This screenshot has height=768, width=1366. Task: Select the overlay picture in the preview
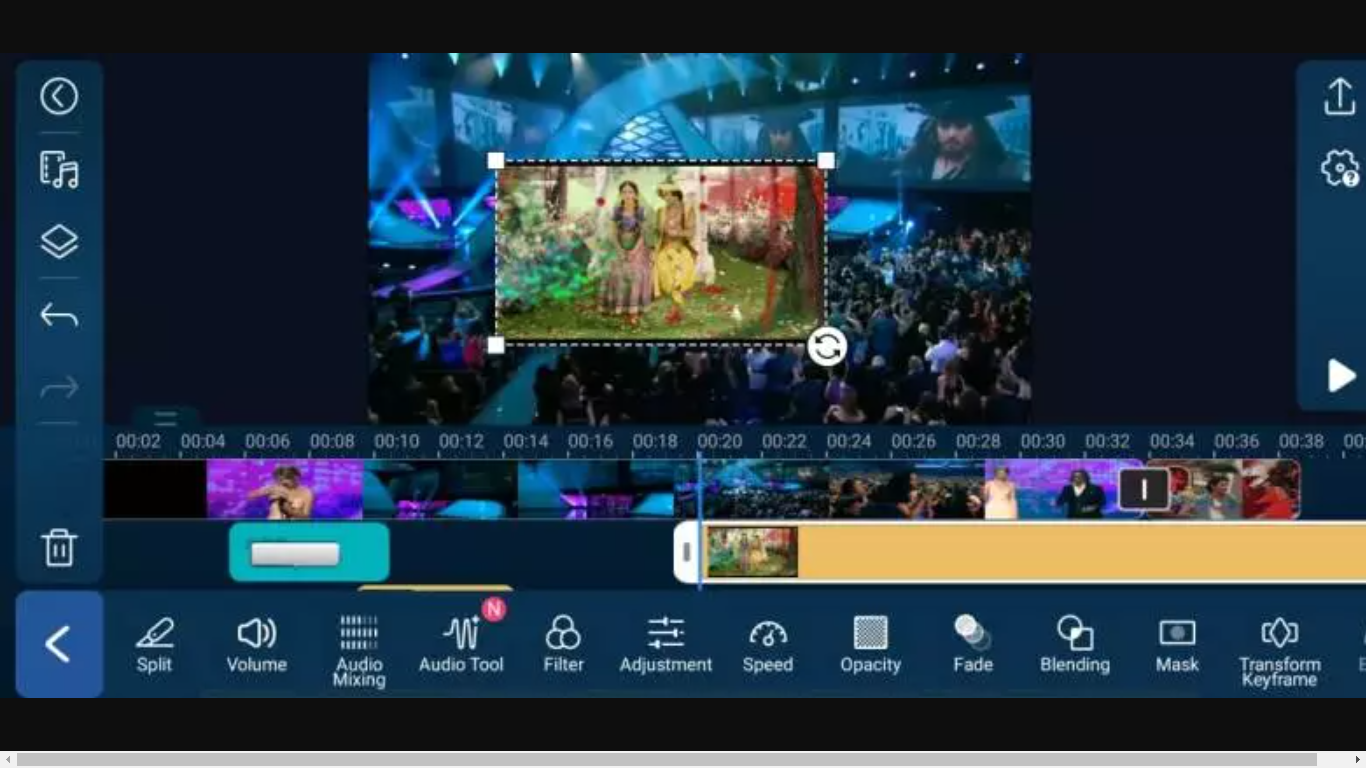(x=661, y=253)
